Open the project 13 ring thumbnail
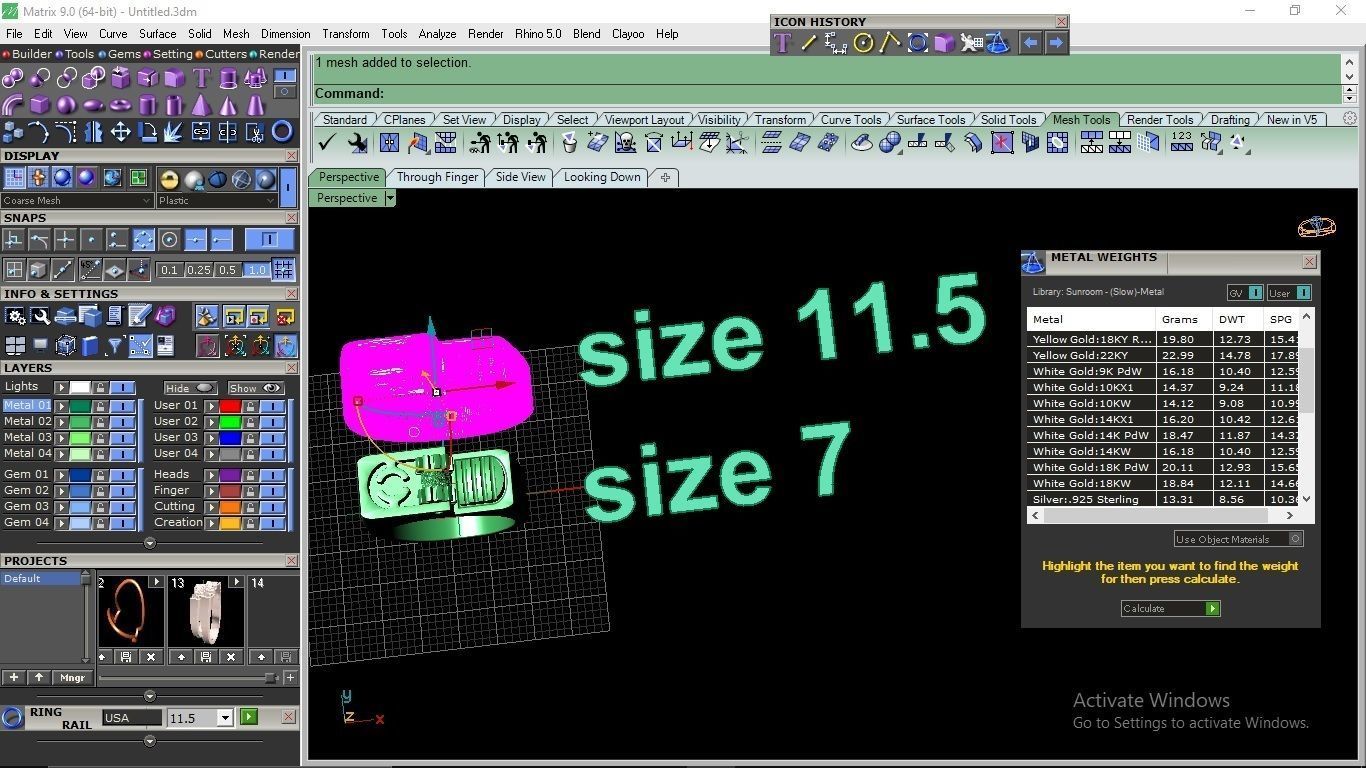Viewport: 1366px width, 768px height. (206, 612)
